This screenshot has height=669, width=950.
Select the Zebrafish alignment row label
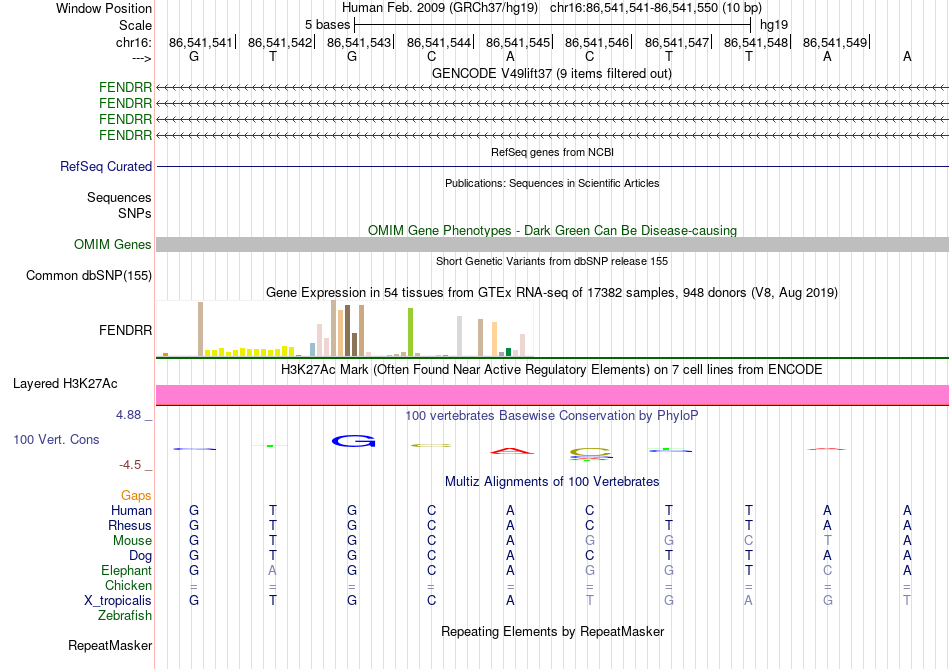(125, 616)
